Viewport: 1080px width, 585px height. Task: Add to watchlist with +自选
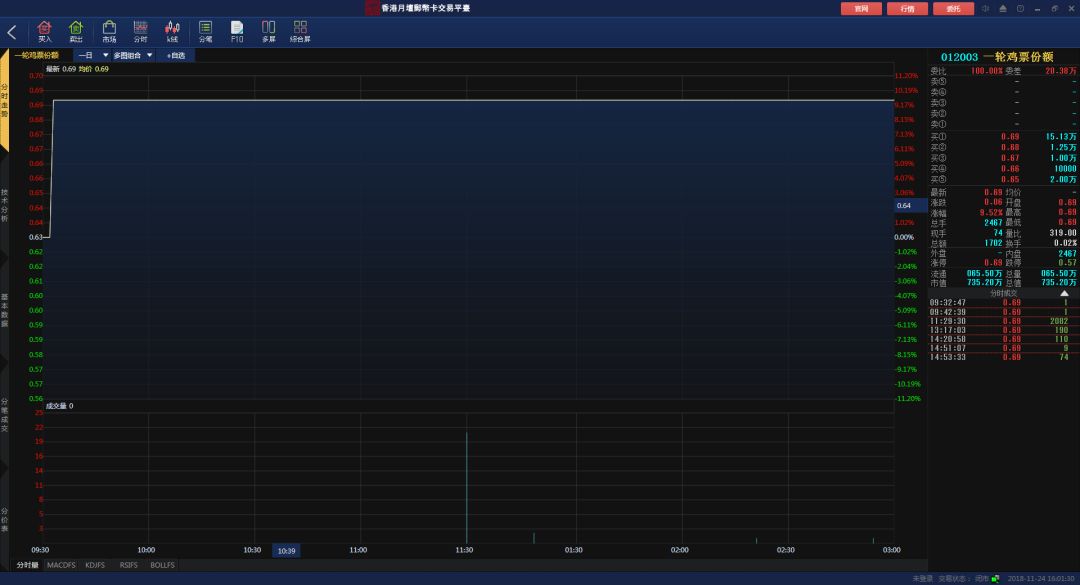point(176,55)
